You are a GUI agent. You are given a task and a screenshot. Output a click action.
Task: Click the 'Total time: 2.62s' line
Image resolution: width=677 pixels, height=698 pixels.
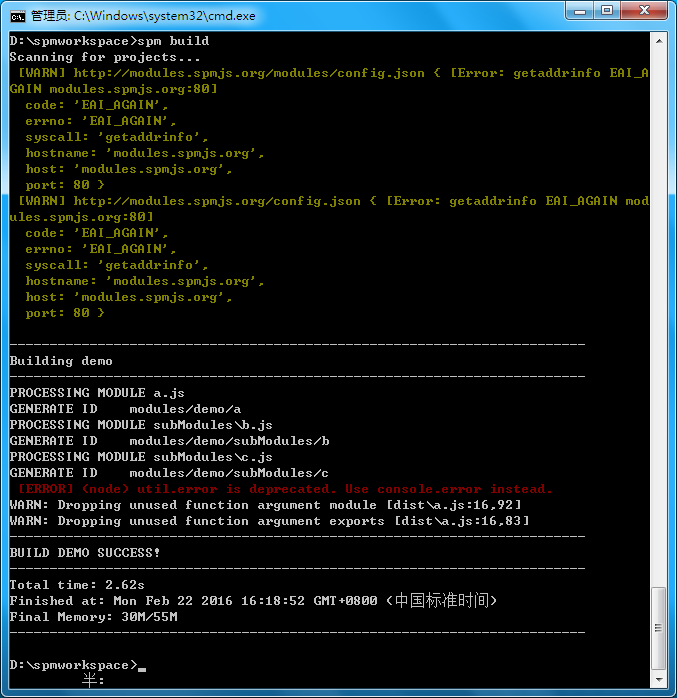pos(77,585)
